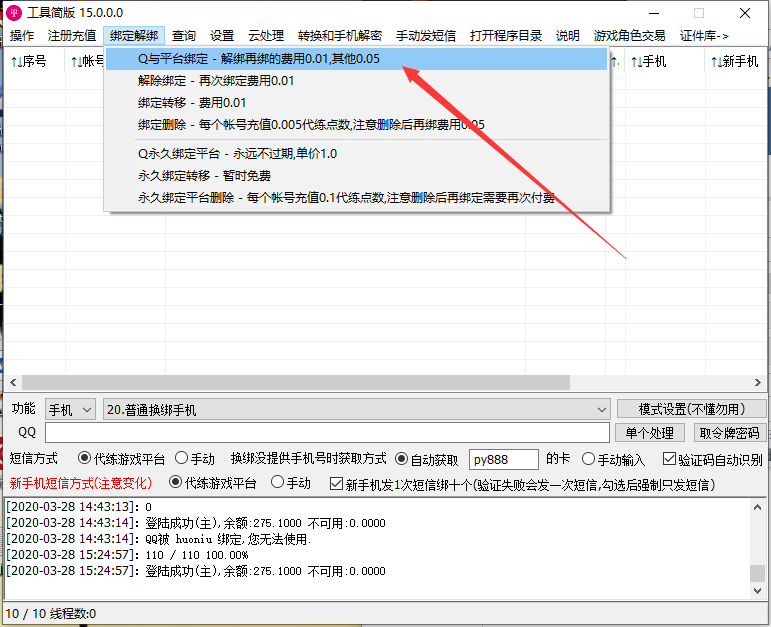Image resolution: width=771 pixels, height=627 pixels.
Task: Expand the 功能 手机 dropdown
Action: (x=70, y=410)
